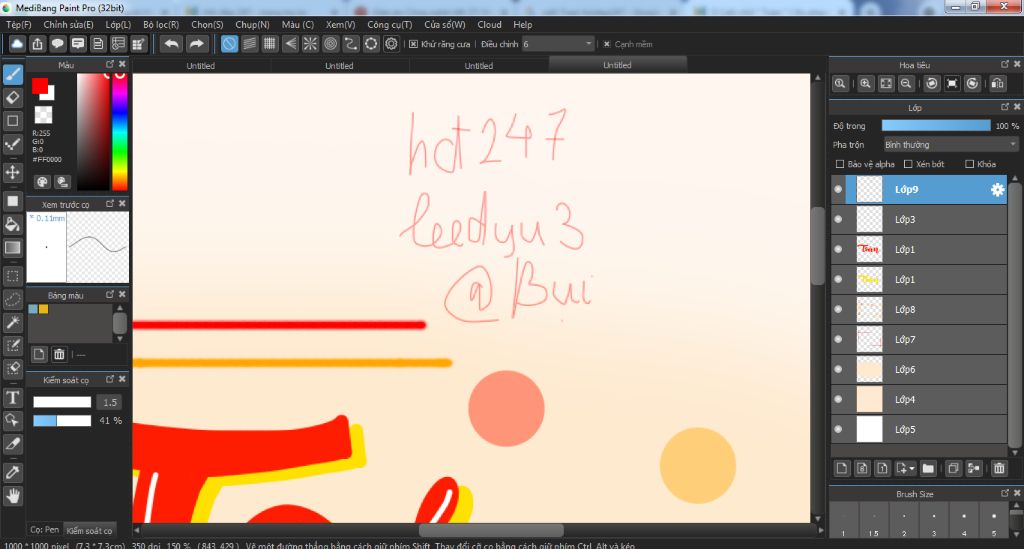Hide the Lớp8 layer
Viewport: 1024px width, 549px height.
pyautogui.click(x=839, y=309)
